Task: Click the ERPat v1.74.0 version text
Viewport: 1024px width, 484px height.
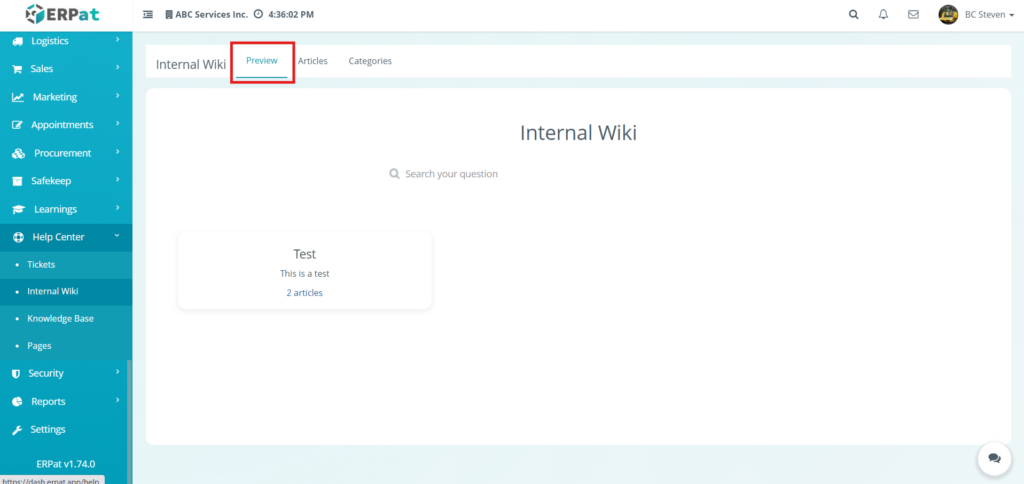Action: tap(66, 464)
